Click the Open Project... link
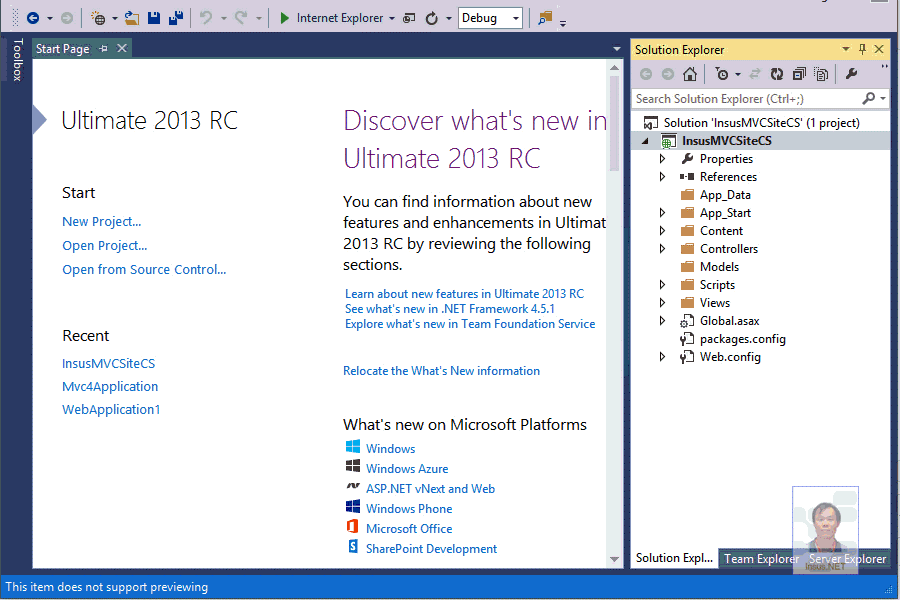The image size is (900, 600). 104,246
